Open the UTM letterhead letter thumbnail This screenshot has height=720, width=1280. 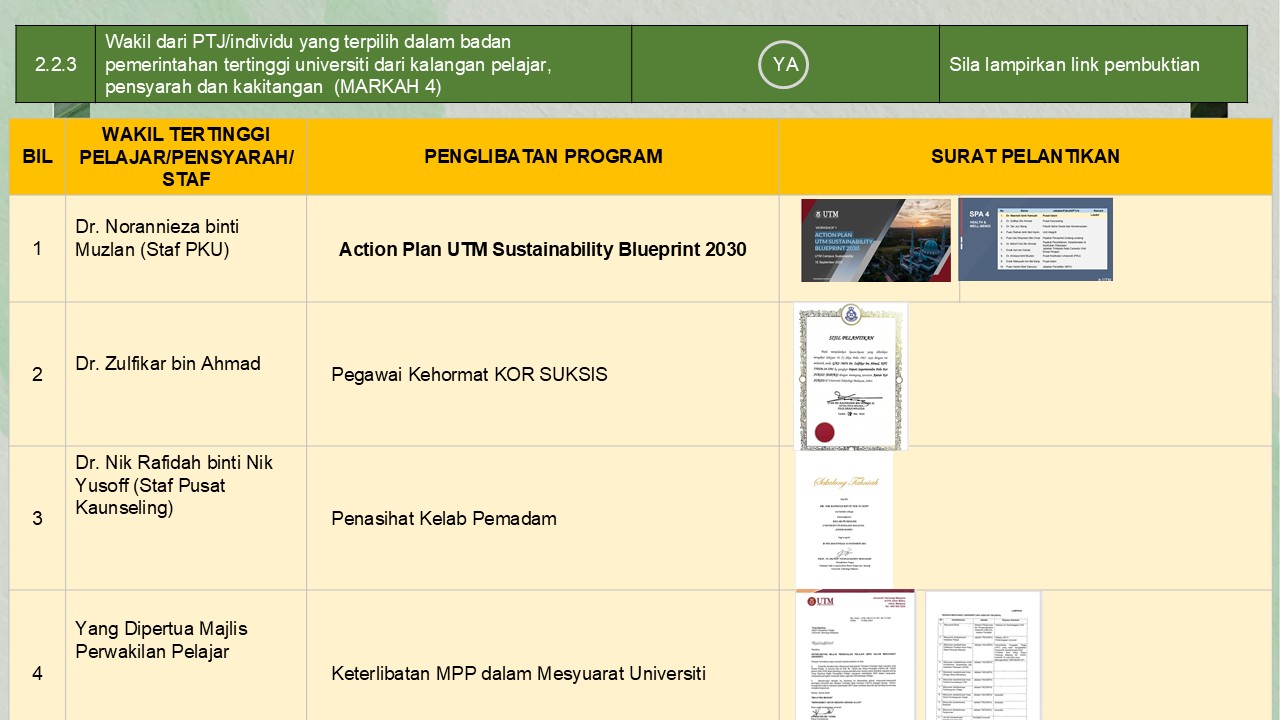tap(854, 655)
